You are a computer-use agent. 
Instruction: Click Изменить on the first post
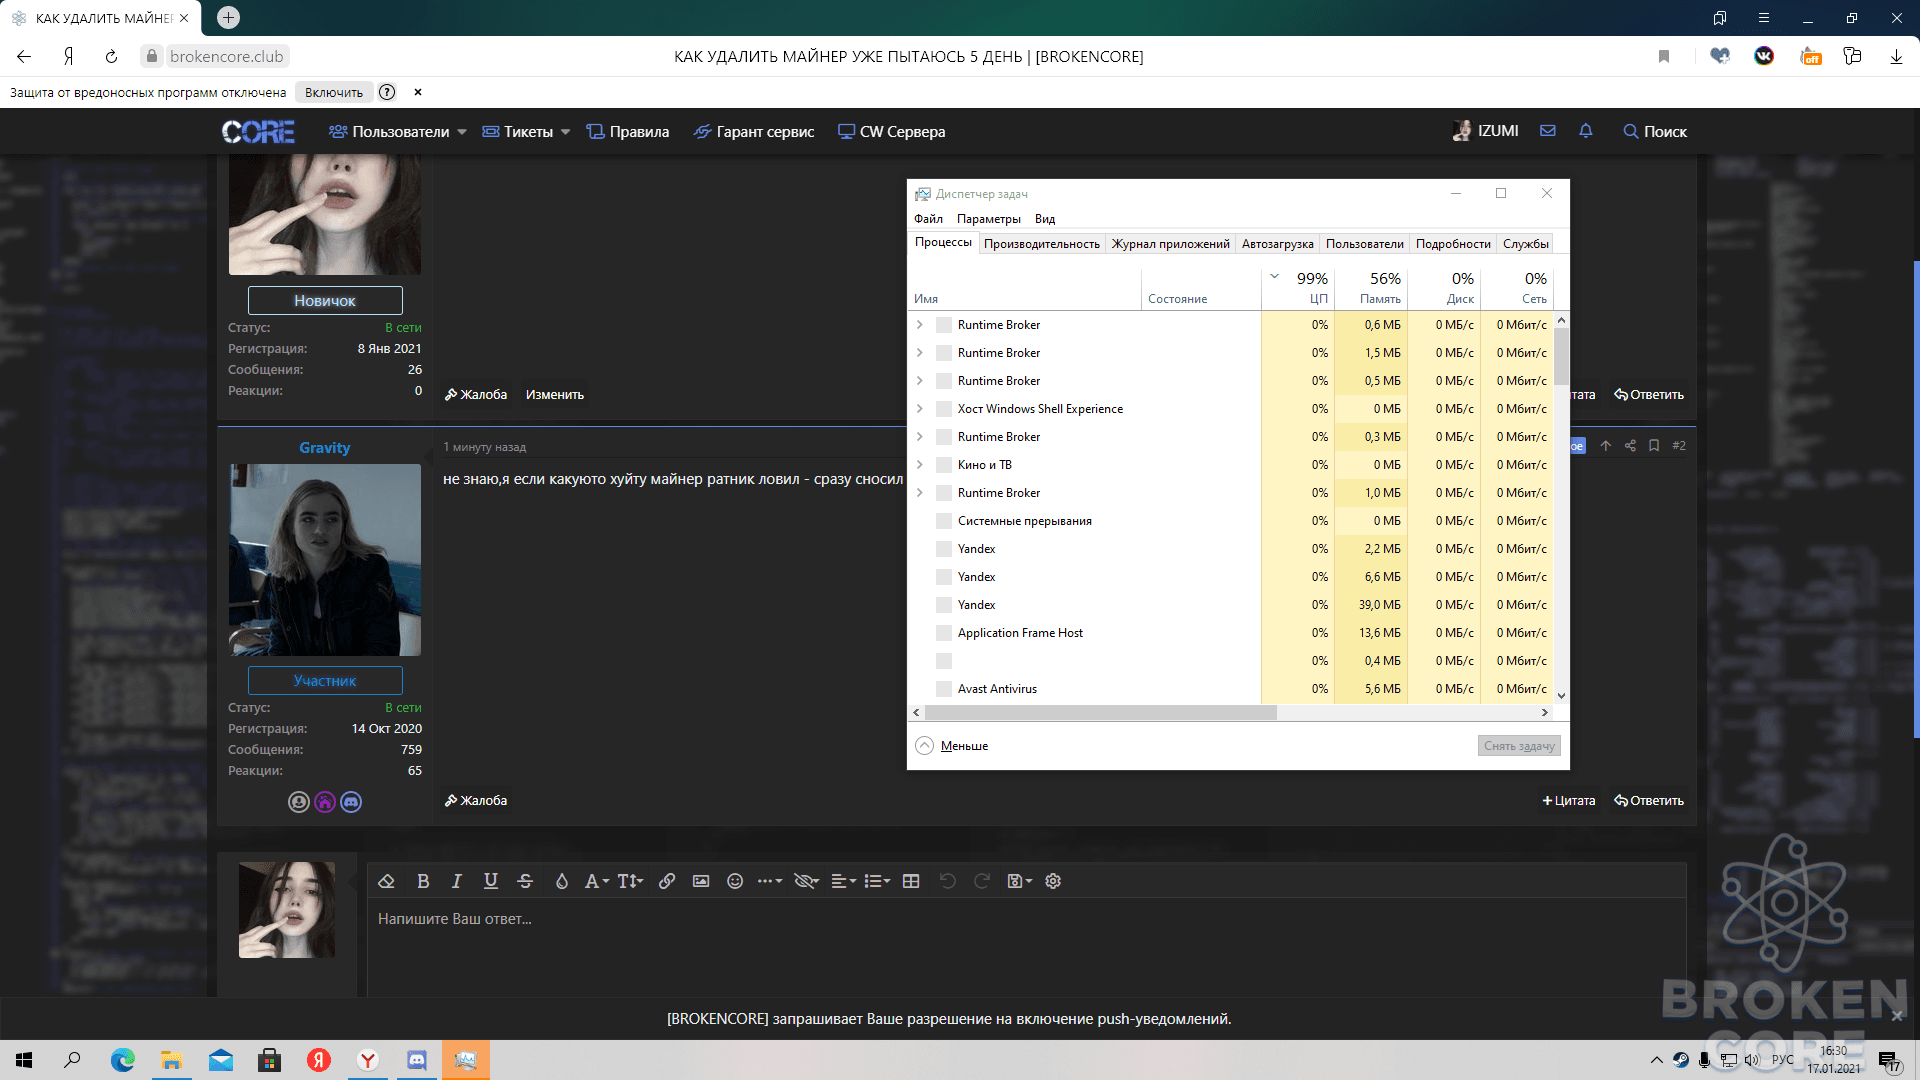pyautogui.click(x=554, y=395)
